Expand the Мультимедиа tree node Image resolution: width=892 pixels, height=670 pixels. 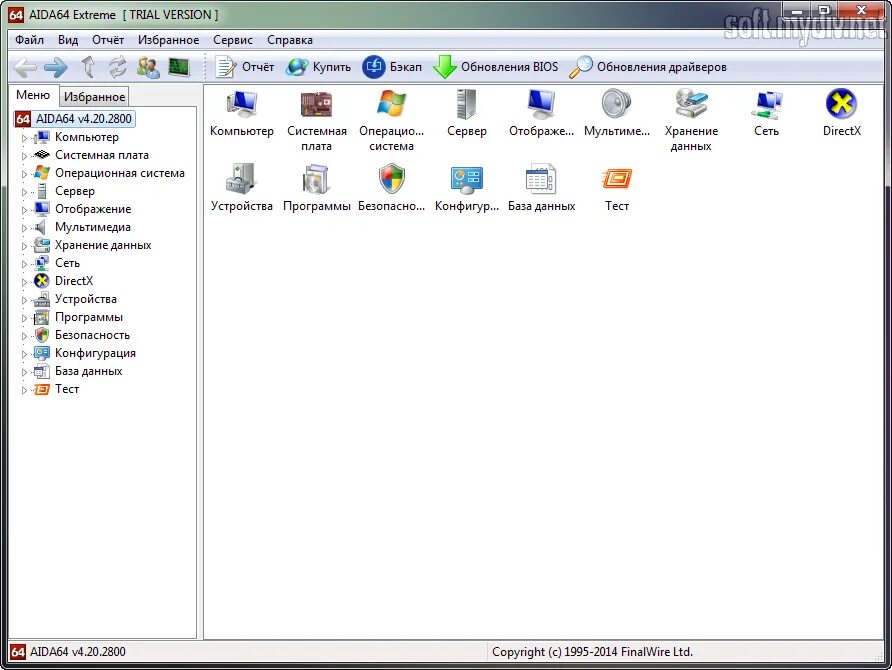[24, 228]
